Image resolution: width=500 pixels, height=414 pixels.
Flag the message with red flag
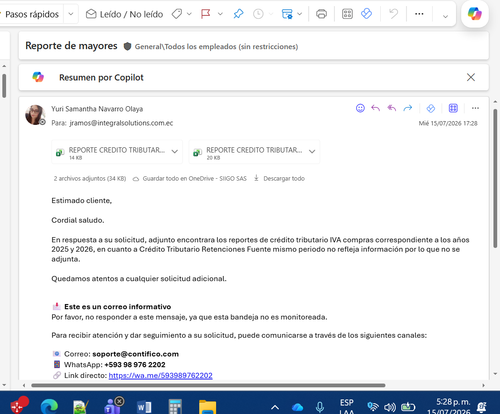pyautogui.click(x=206, y=14)
